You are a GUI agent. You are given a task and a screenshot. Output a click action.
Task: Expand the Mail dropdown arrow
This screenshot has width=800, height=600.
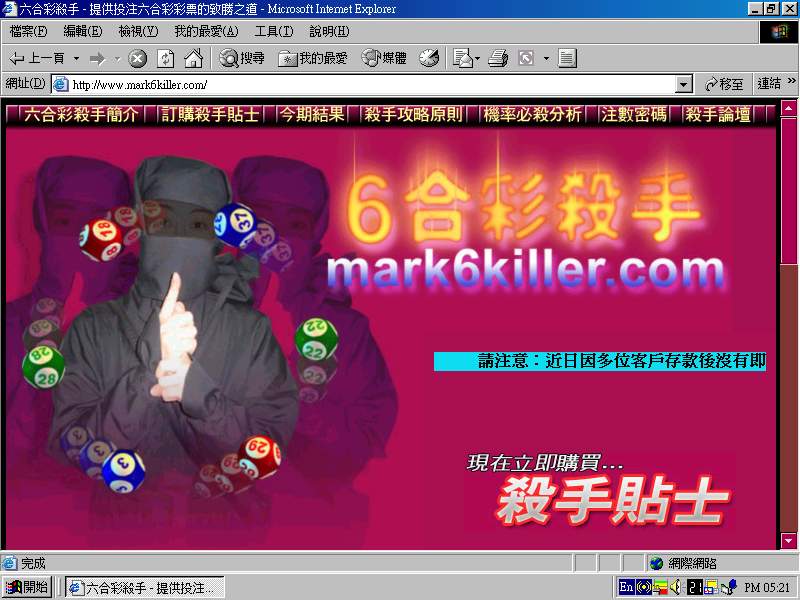tap(478, 59)
